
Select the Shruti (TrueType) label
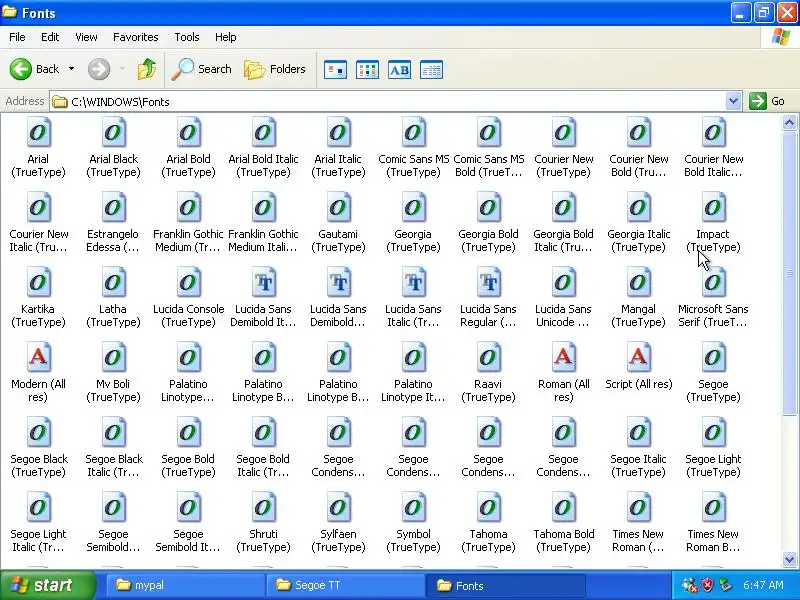pyautogui.click(x=263, y=540)
